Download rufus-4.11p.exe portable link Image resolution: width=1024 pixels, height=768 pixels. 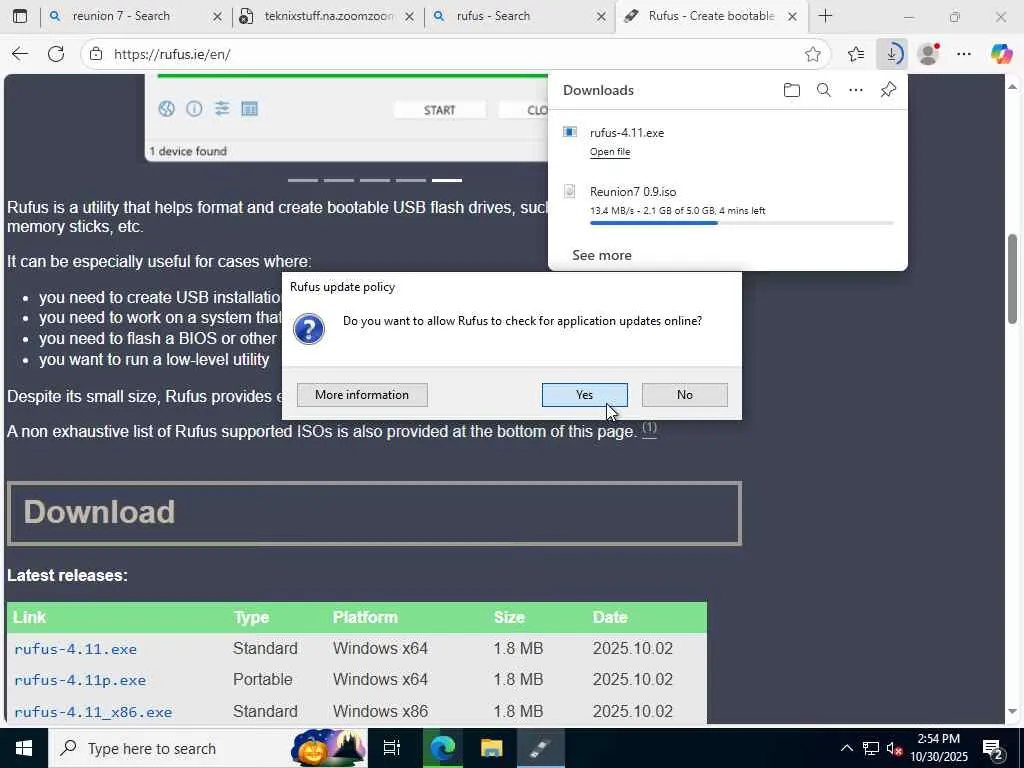coord(80,680)
